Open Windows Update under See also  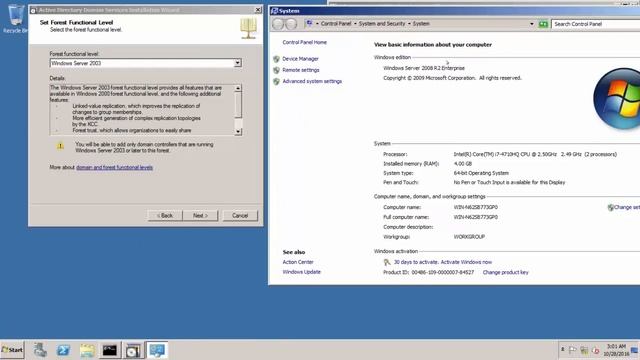[x=302, y=272]
